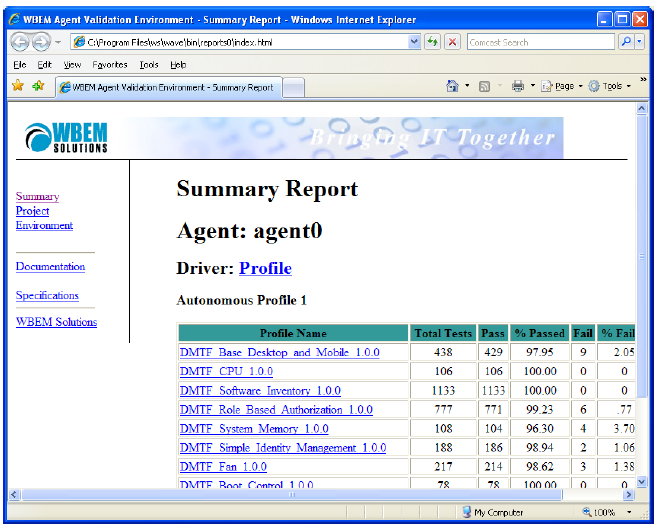
Task: Click the horizontal scrollbar right arrow
Action: point(628,494)
